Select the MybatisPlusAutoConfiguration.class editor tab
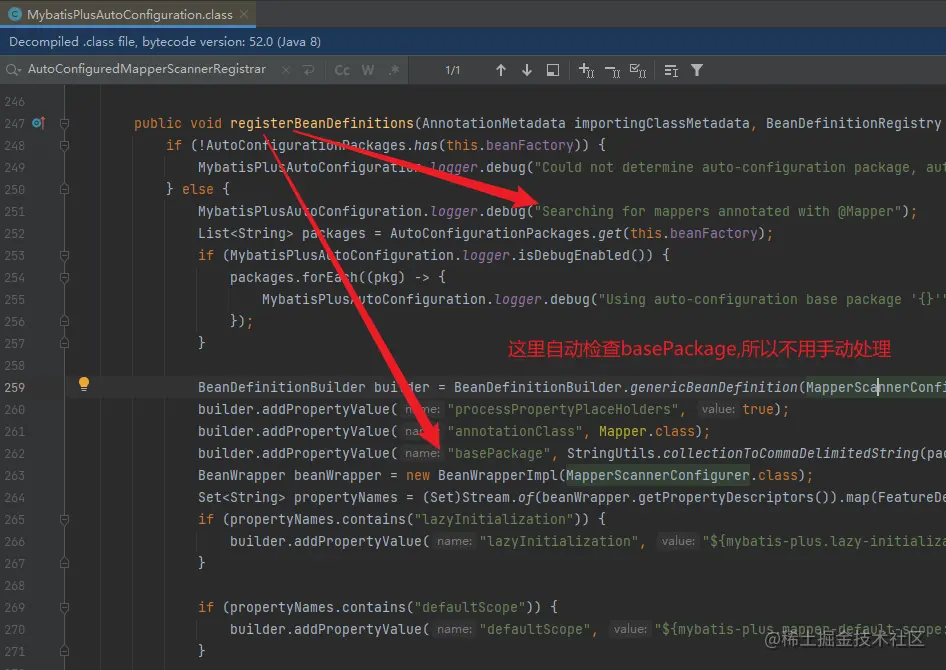The image size is (946, 670). point(129,14)
